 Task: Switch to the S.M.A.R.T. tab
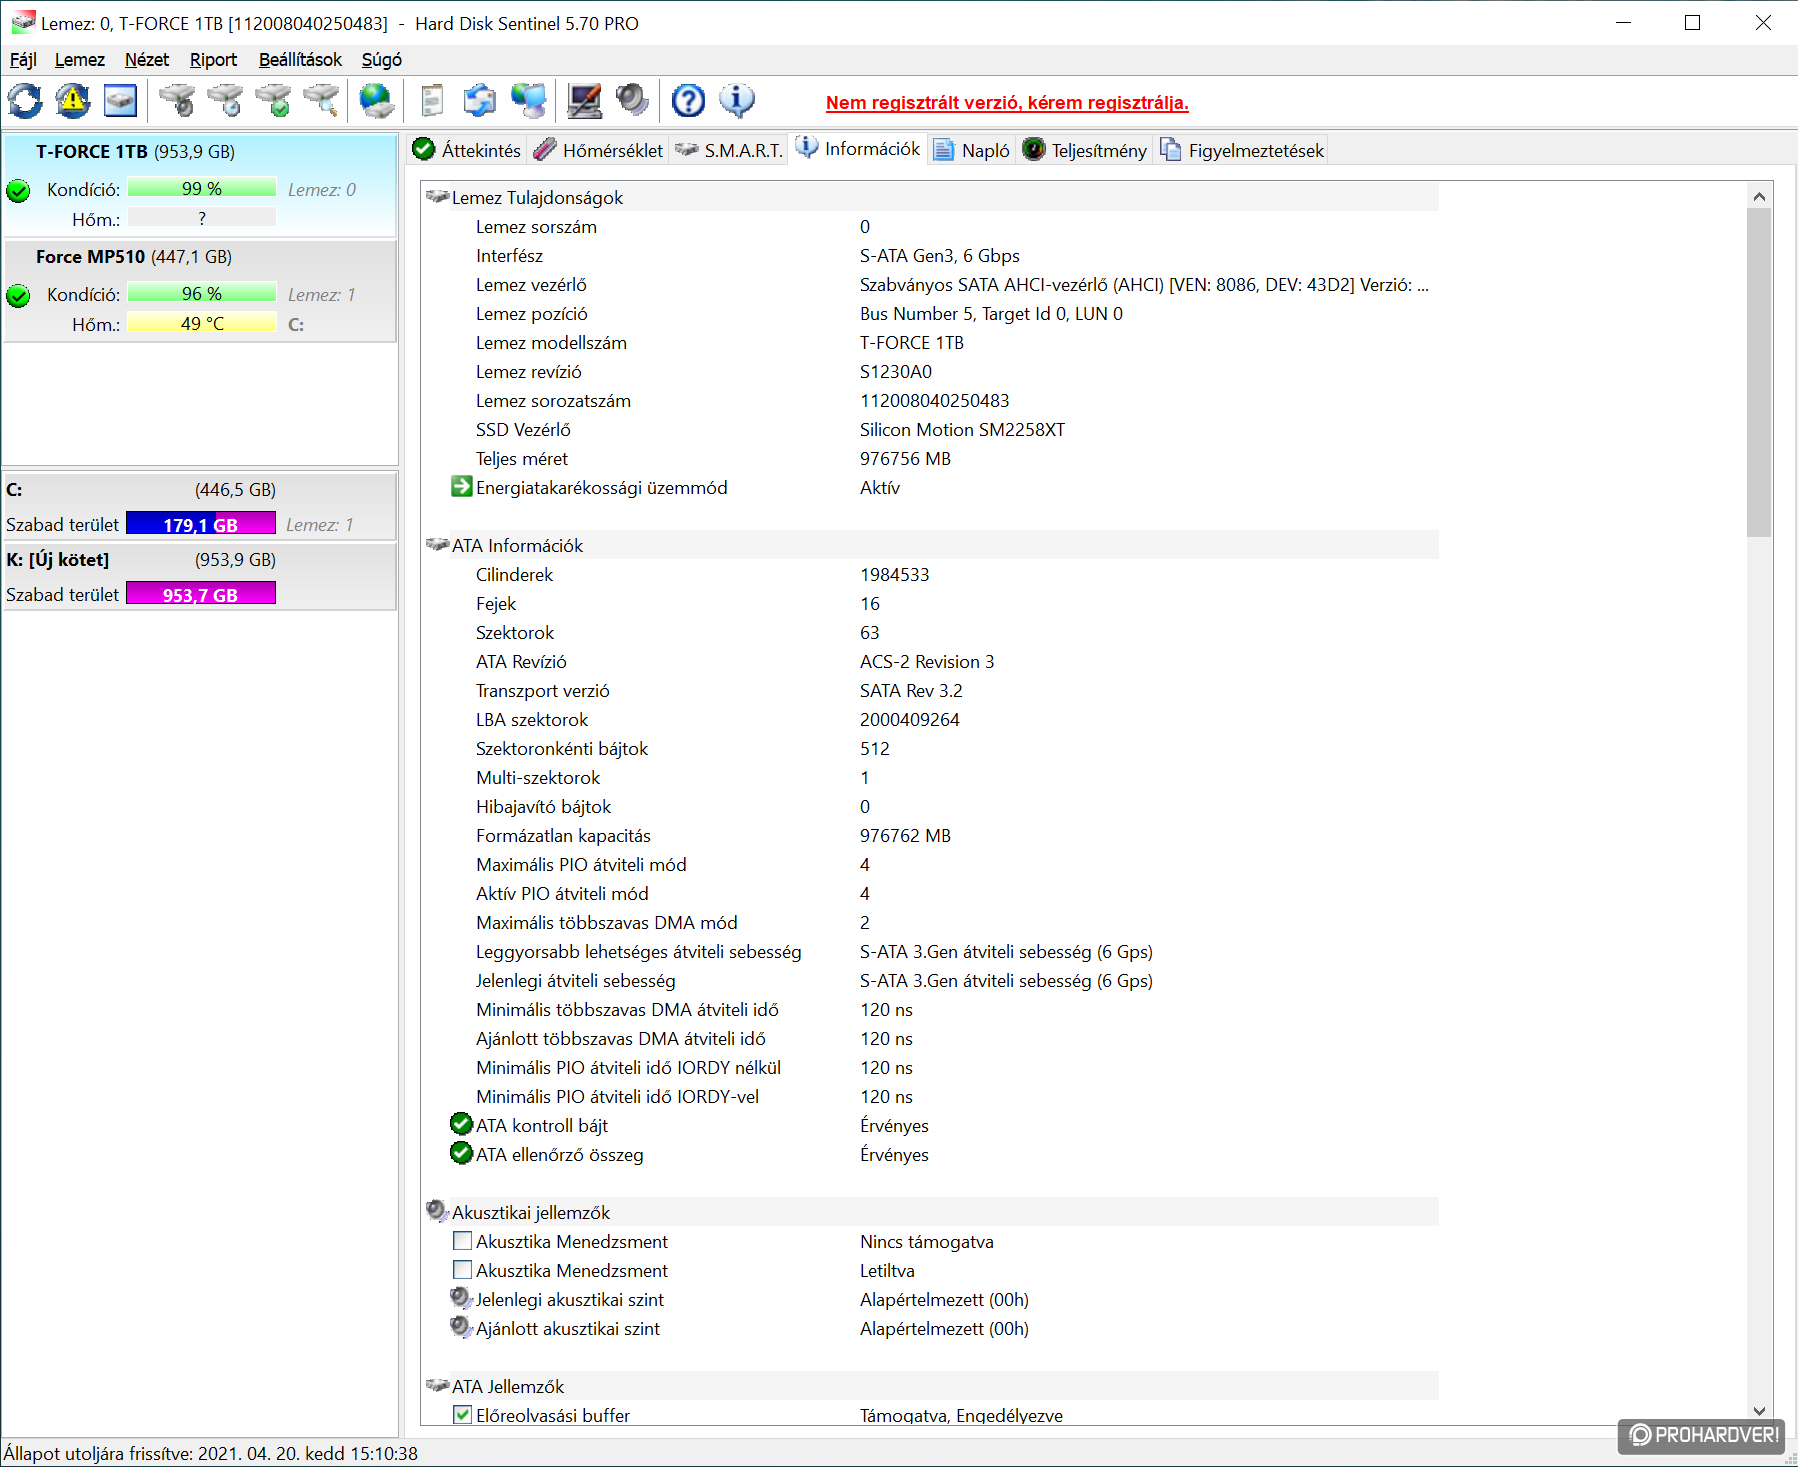[729, 150]
